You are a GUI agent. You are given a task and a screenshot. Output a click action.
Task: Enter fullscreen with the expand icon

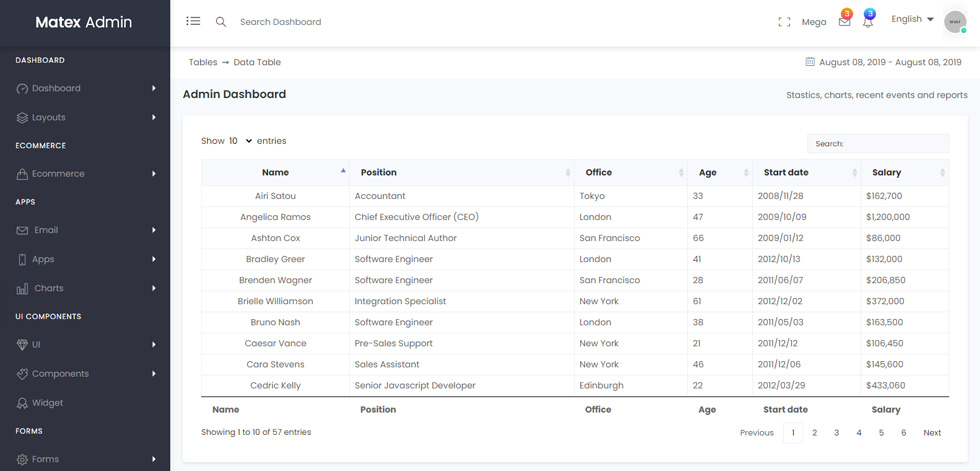pos(784,22)
